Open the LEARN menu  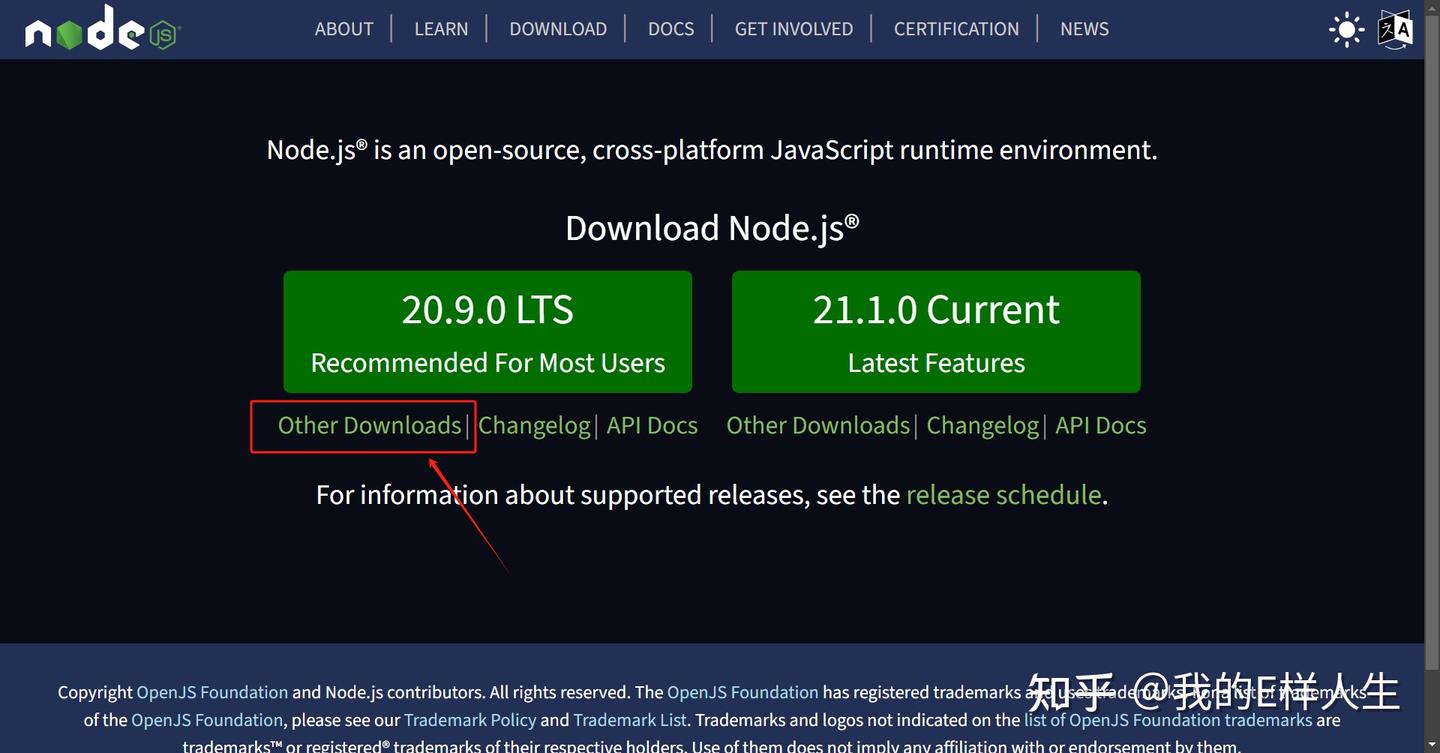pos(441,29)
